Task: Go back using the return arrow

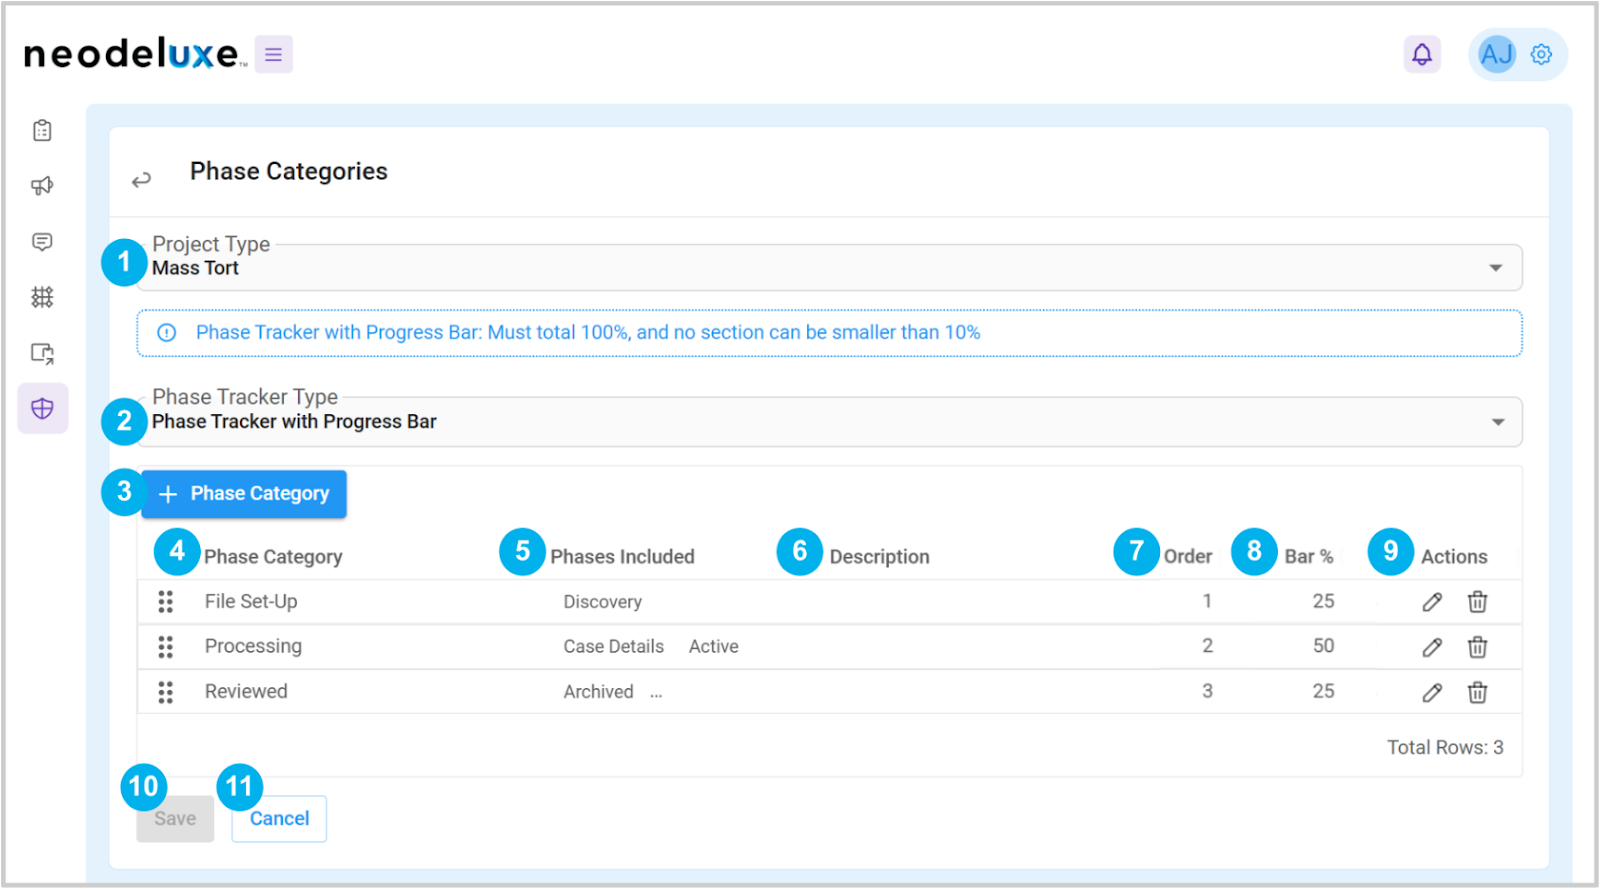Action: click(141, 179)
